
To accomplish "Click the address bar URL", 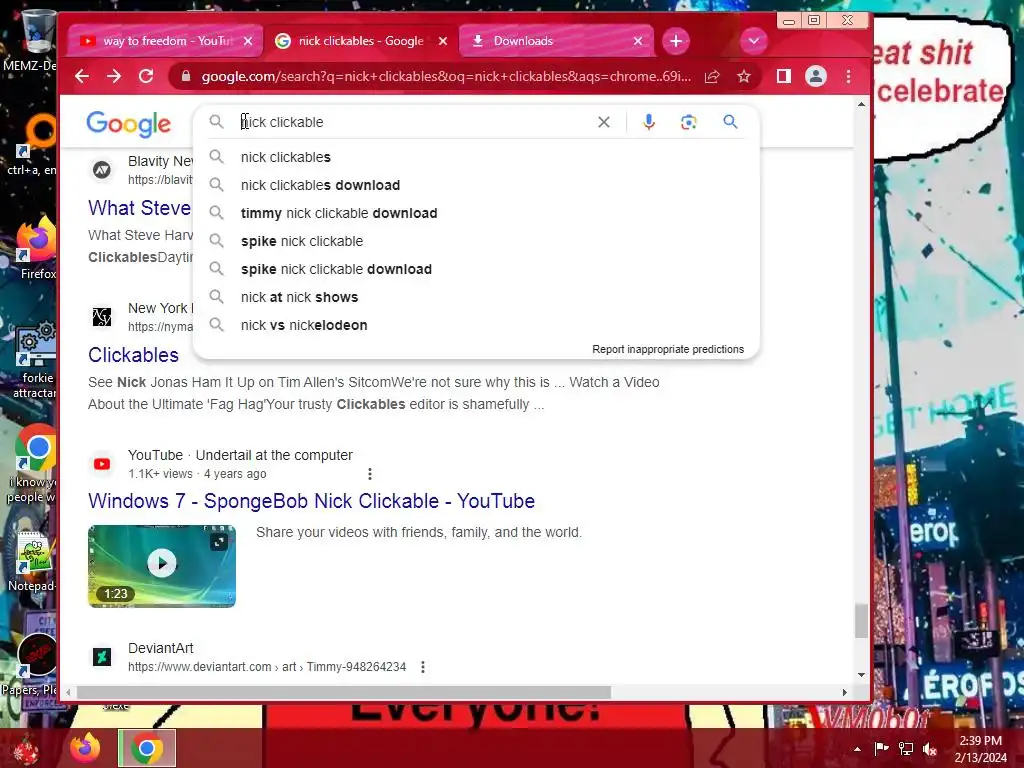I will coord(446,76).
